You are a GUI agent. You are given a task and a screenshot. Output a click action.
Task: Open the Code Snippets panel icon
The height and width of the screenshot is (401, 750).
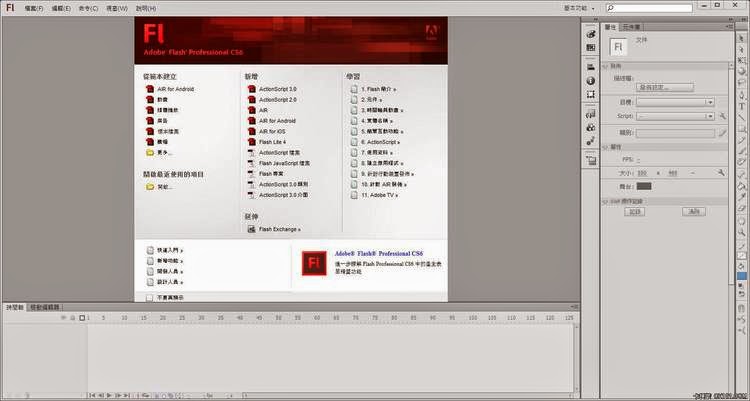[591, 114]
